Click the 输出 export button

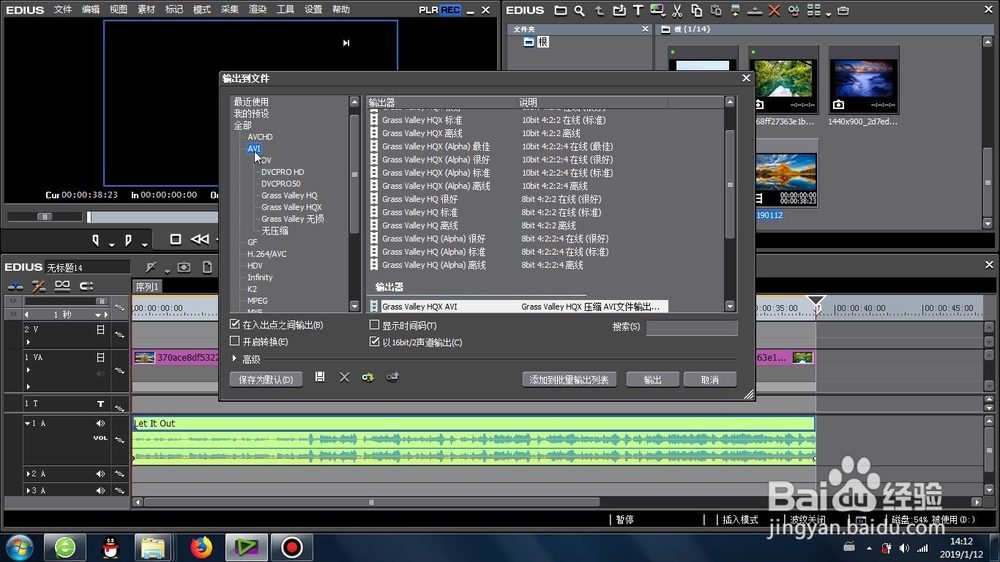(x=652, y=380)
